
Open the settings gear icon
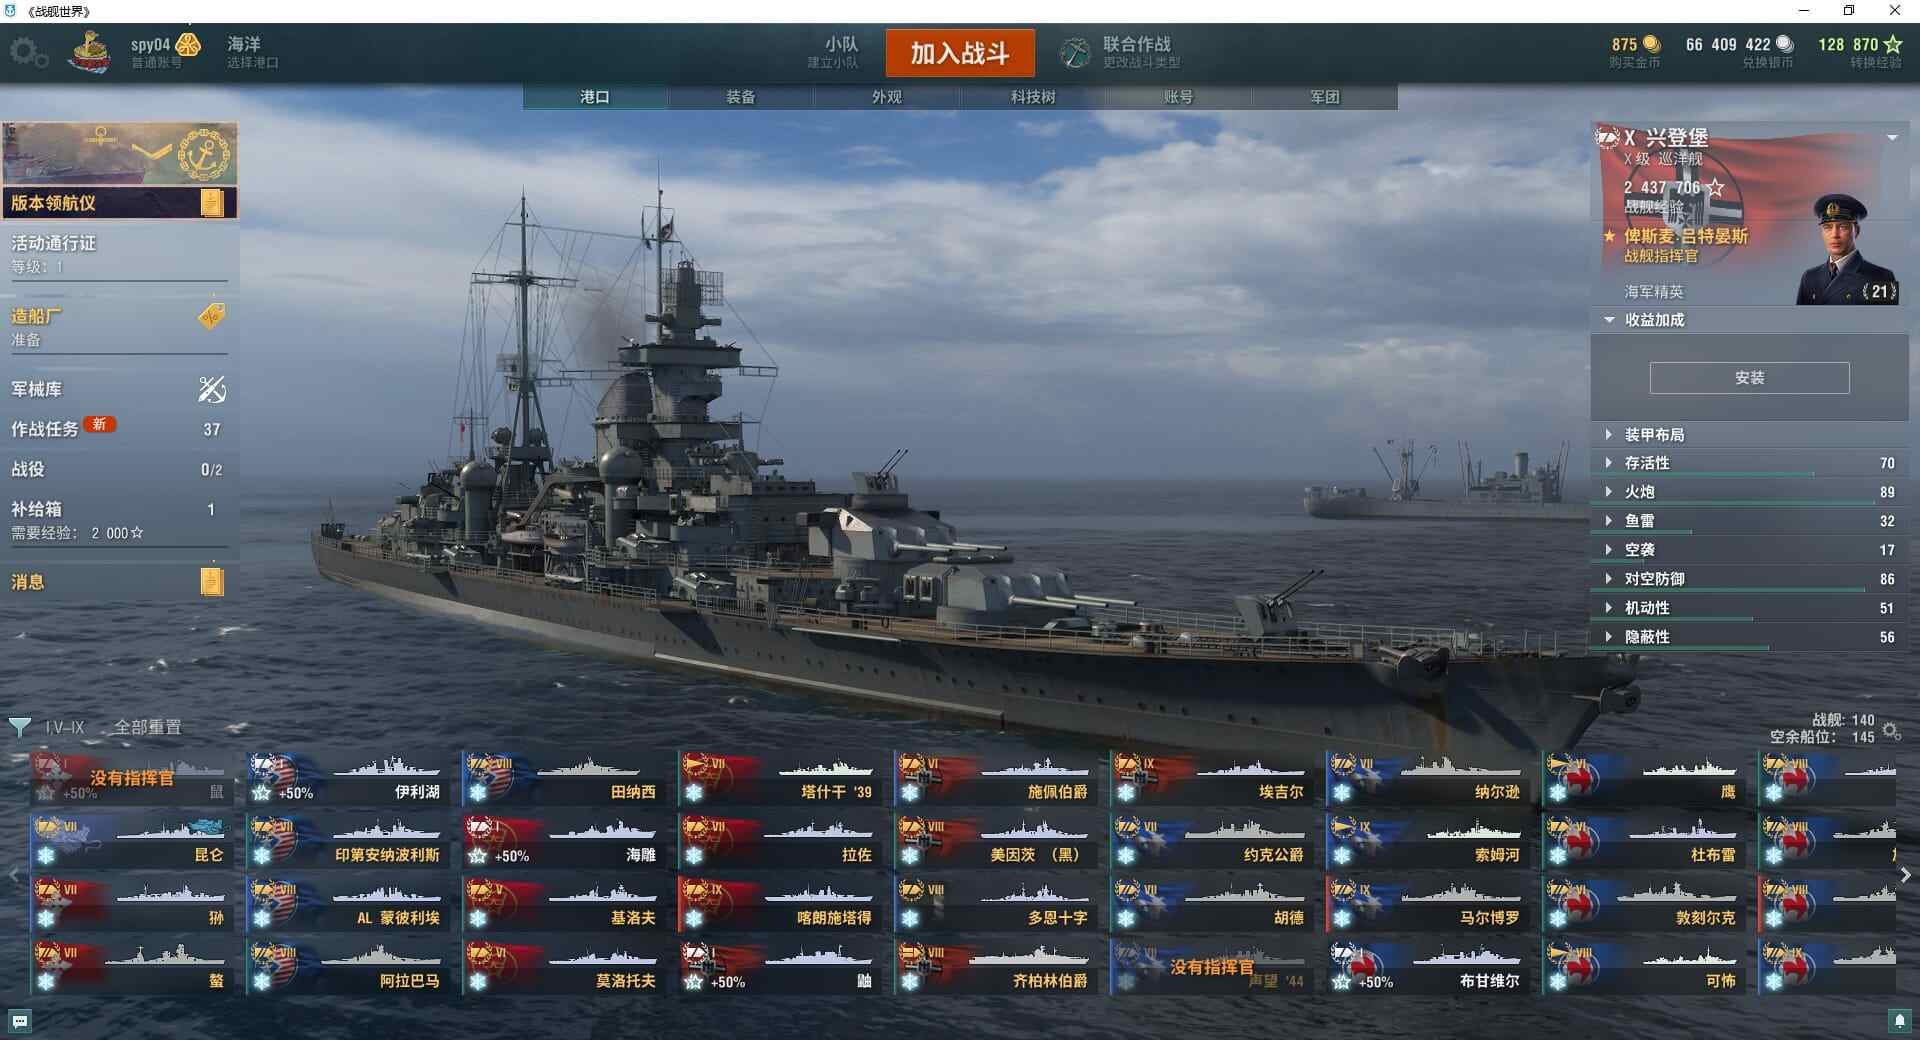(28, 53)
